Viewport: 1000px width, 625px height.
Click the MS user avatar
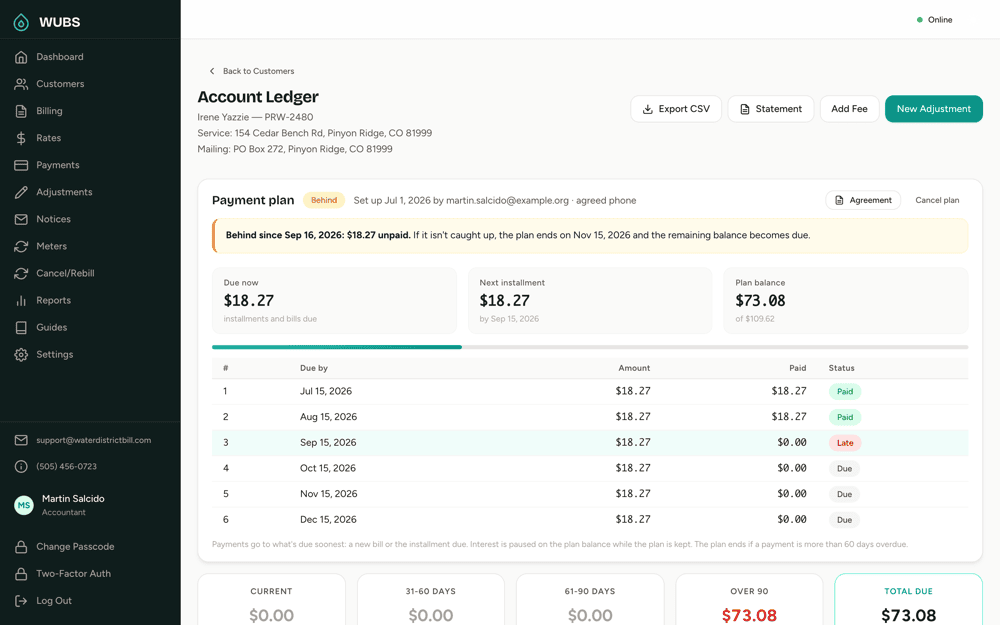[24, 505]
